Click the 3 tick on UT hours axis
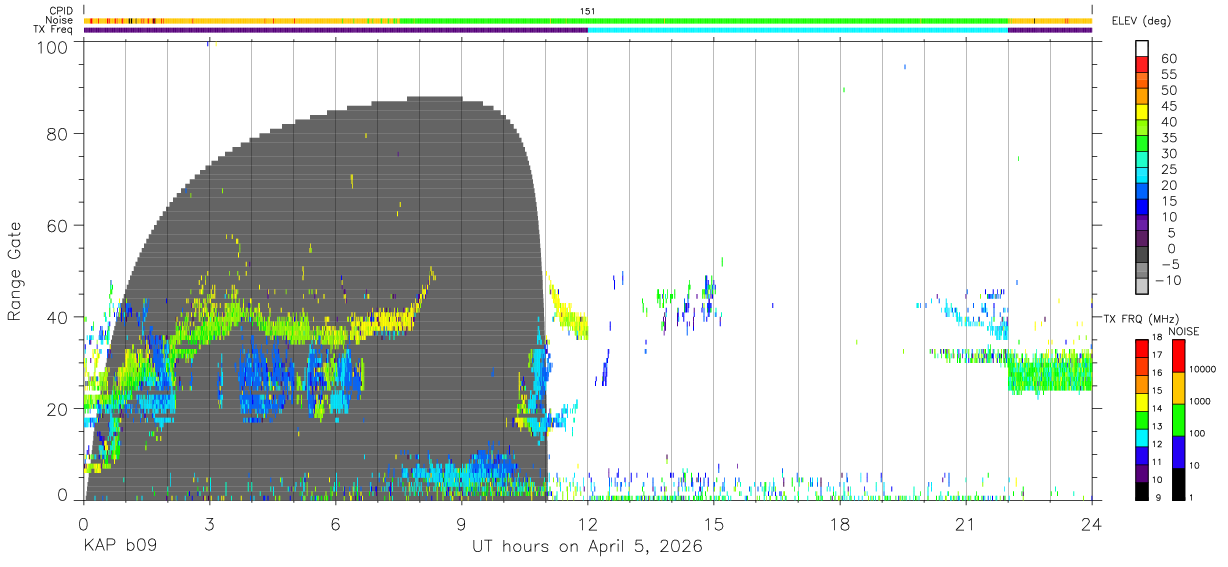The height and width of the screenshot is (567, 1228). coord(209,523)
